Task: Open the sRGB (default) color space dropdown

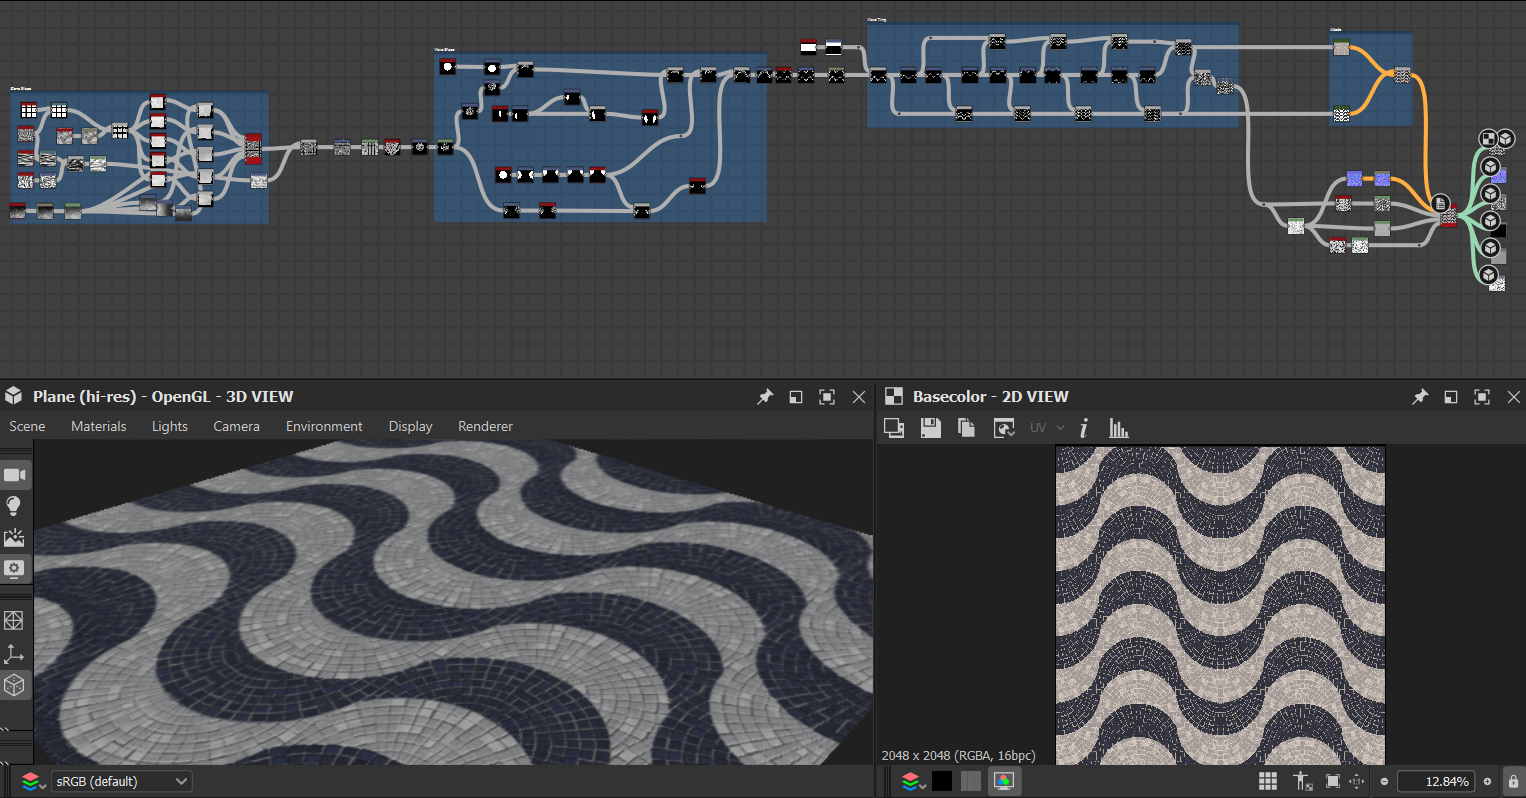Action: 122,781
